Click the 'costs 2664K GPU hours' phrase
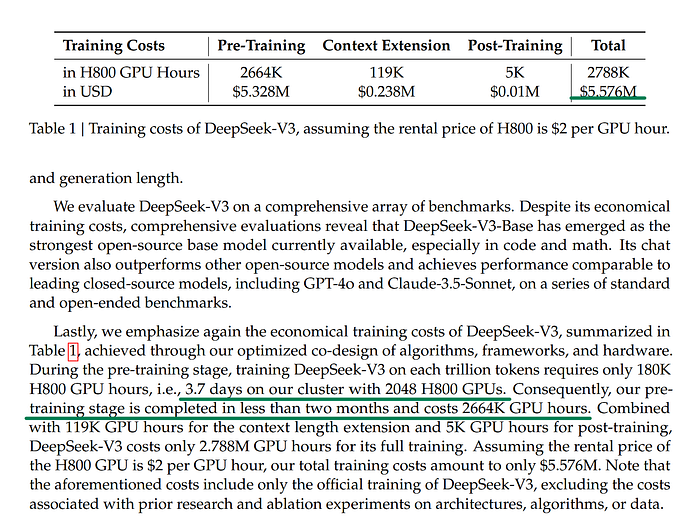Image resolution: width=700 pixels, height=521 pixels. coord(507,408)
